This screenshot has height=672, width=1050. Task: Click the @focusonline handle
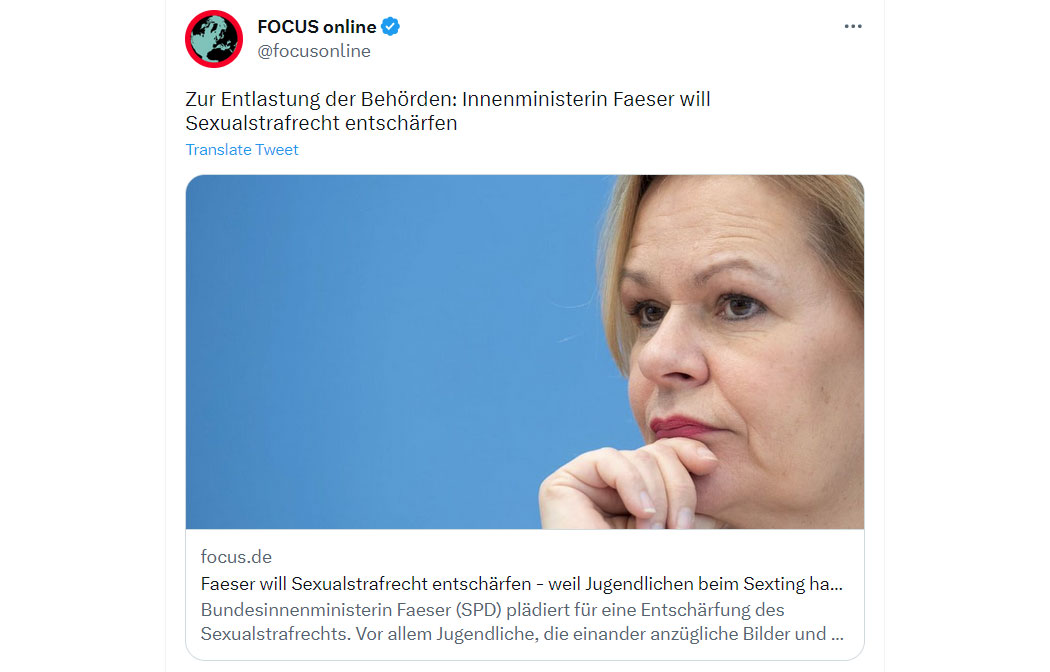pyautogui.click(x=314, y=51)
